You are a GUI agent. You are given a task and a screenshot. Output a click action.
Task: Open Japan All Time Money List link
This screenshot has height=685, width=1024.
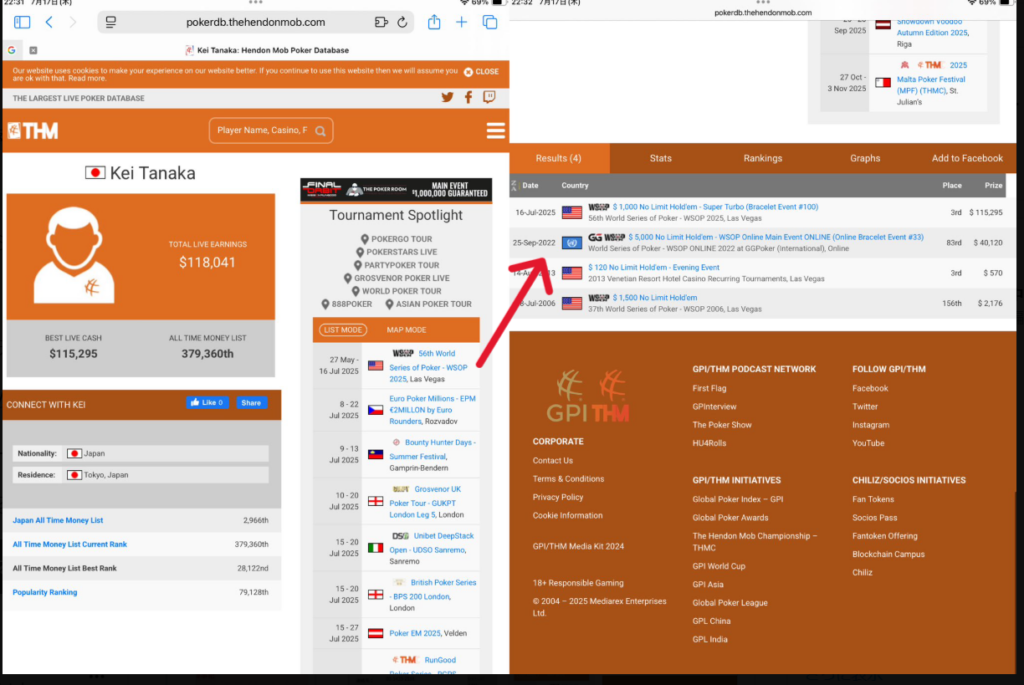point(58,520)
